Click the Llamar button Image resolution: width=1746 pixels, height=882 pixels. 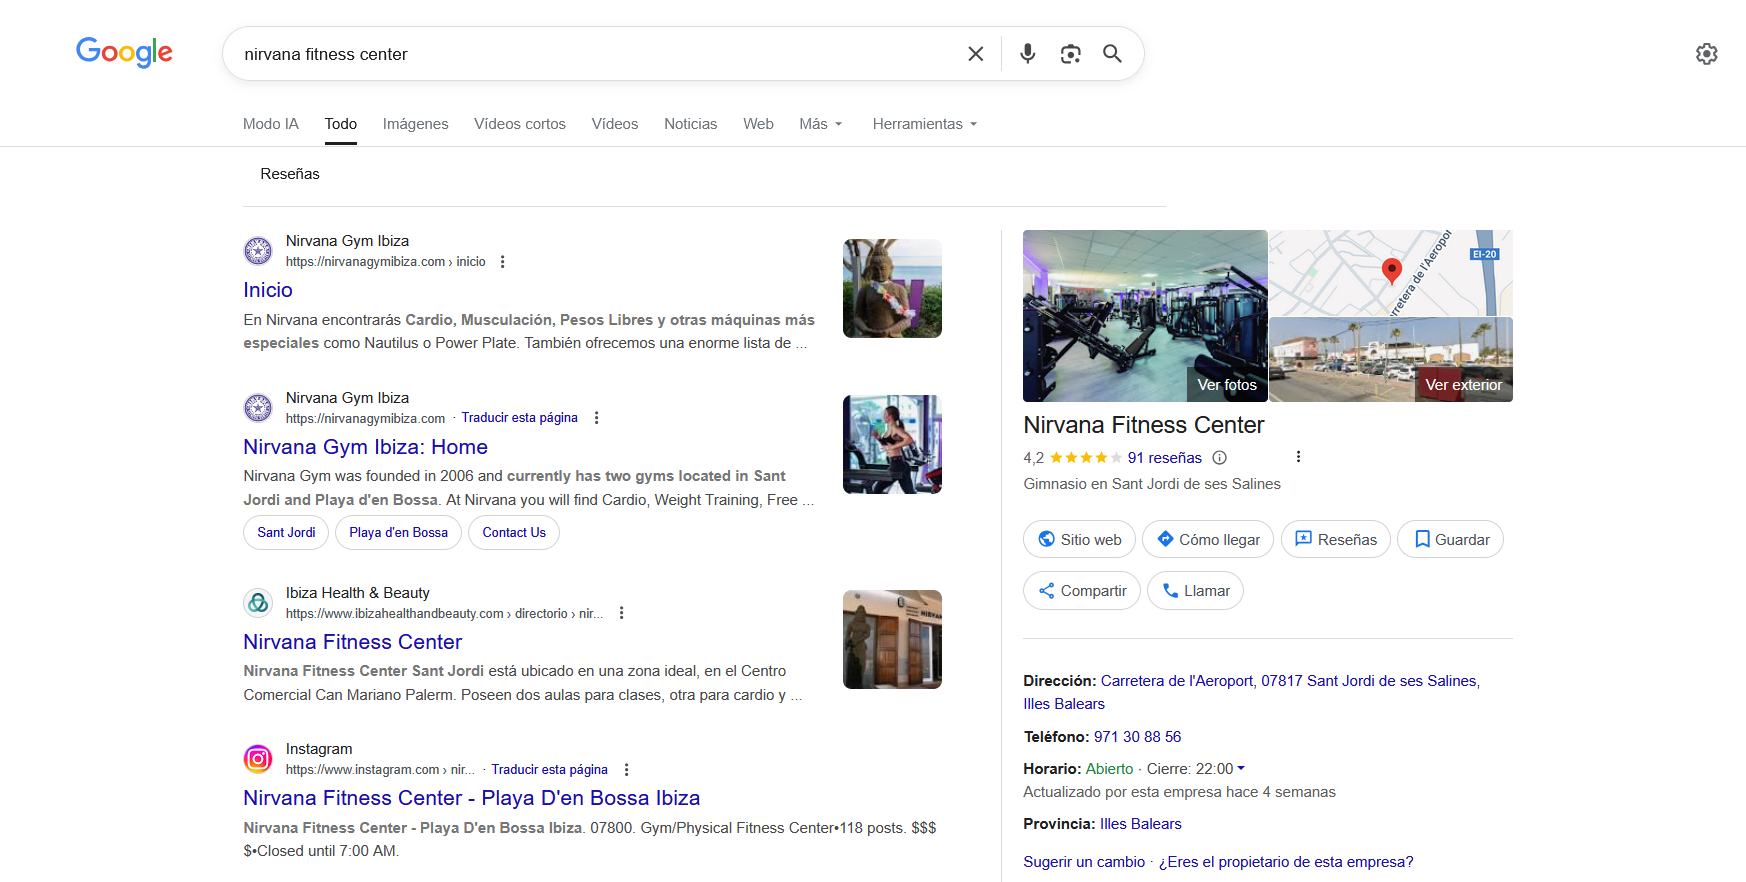pyautogui.click(x=1195, y=591)
